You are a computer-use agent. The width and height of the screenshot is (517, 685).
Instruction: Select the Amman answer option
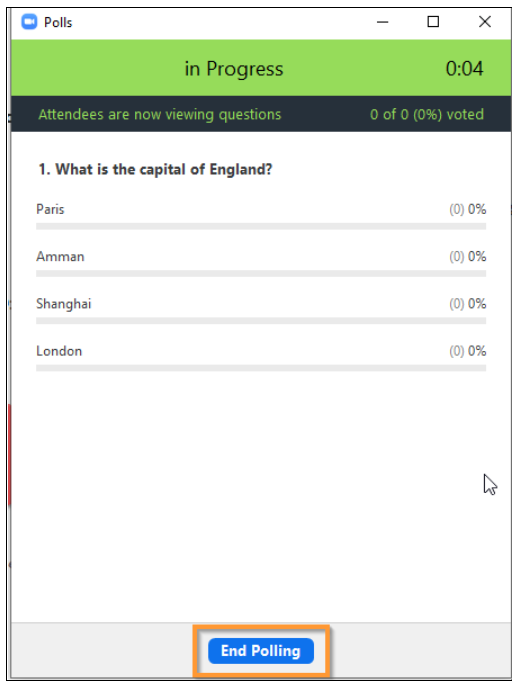click(x=60, y=256)
